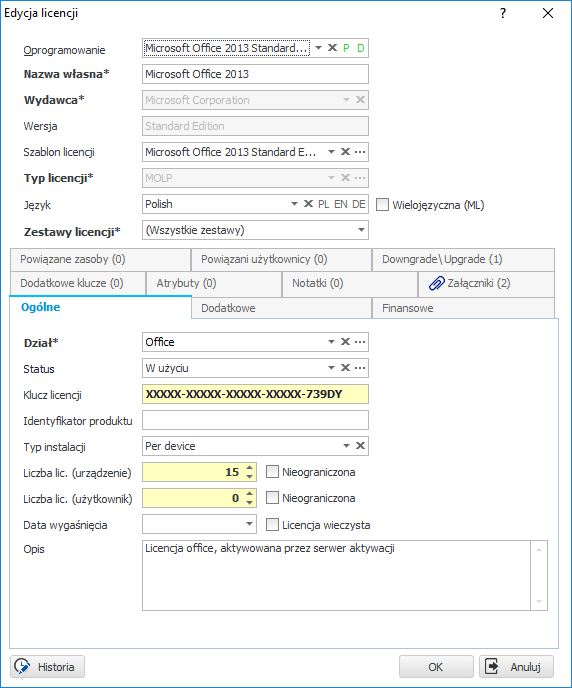This screenshot has width=572, height=688.
Task: Set language to EN shortcut
Action: 341,204
